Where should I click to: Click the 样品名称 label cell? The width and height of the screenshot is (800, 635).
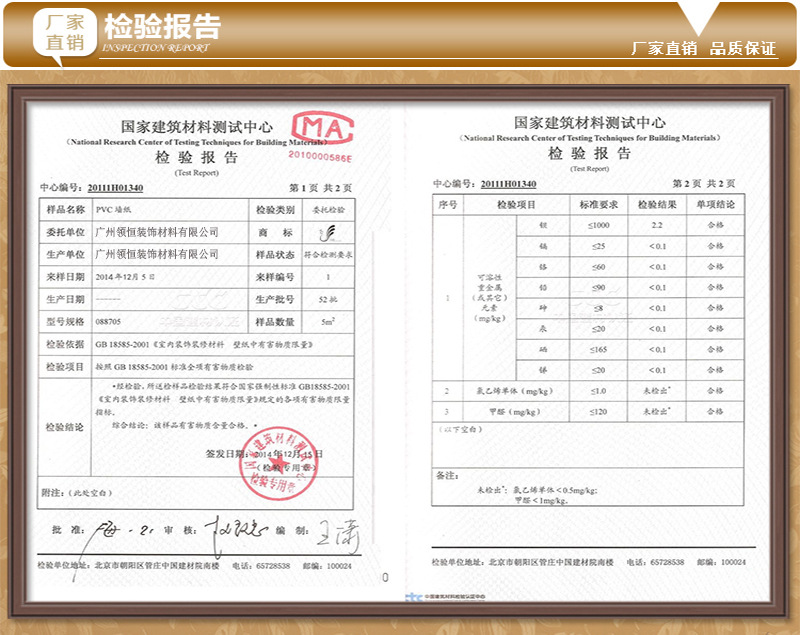65,210
